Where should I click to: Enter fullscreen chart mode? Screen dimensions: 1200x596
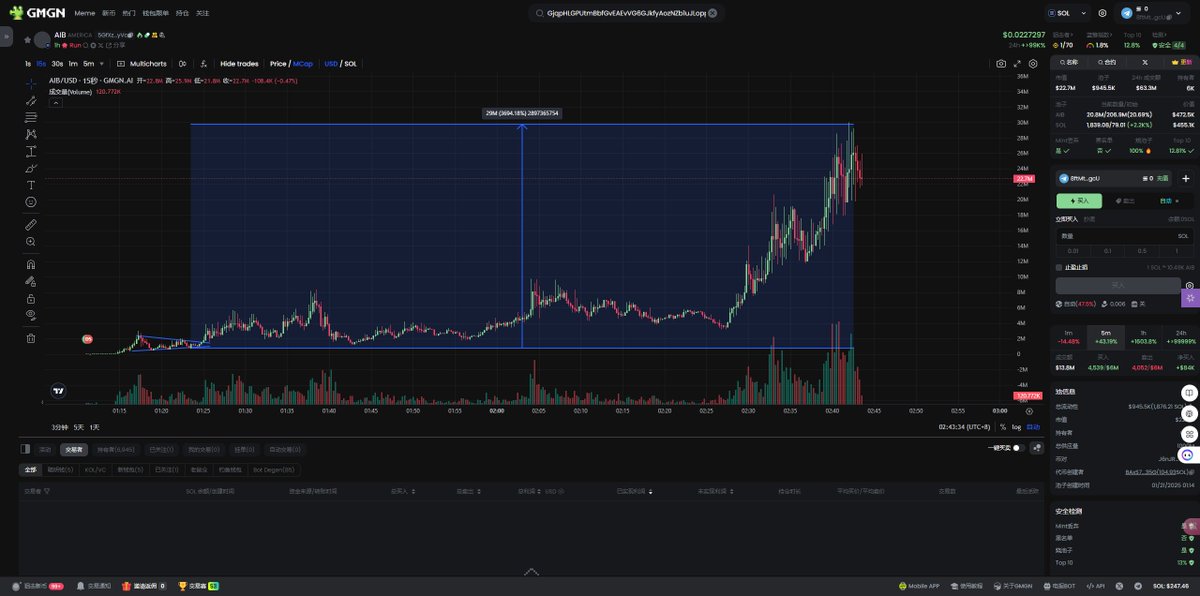(x=1018, y=64)
